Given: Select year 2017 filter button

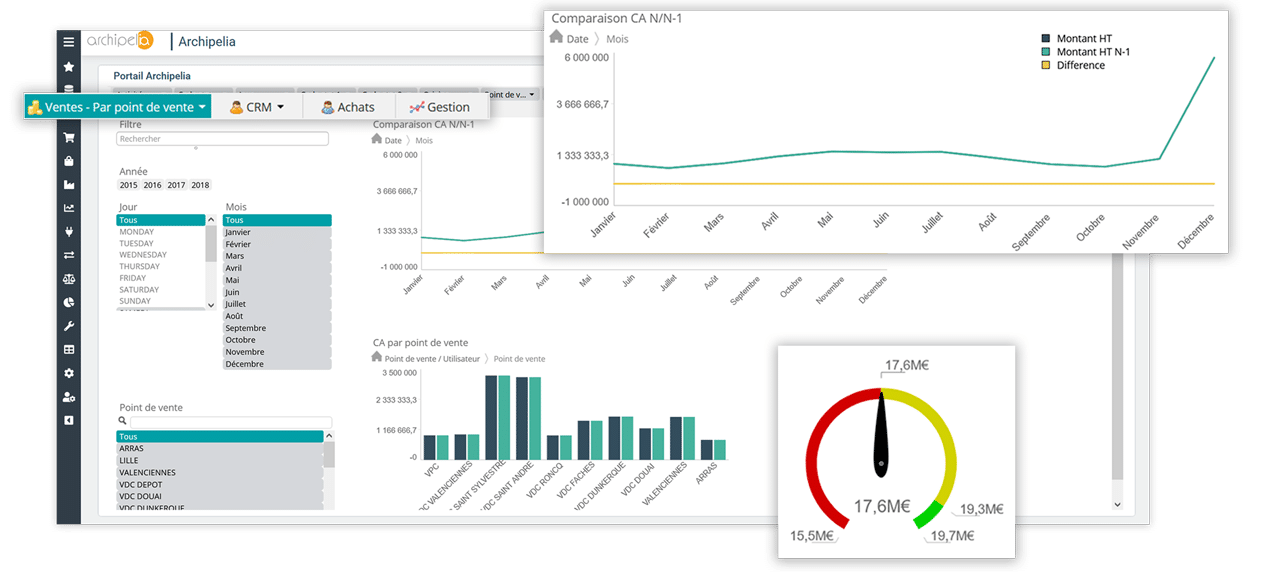Looking at the screenshot, I should 176,185.
